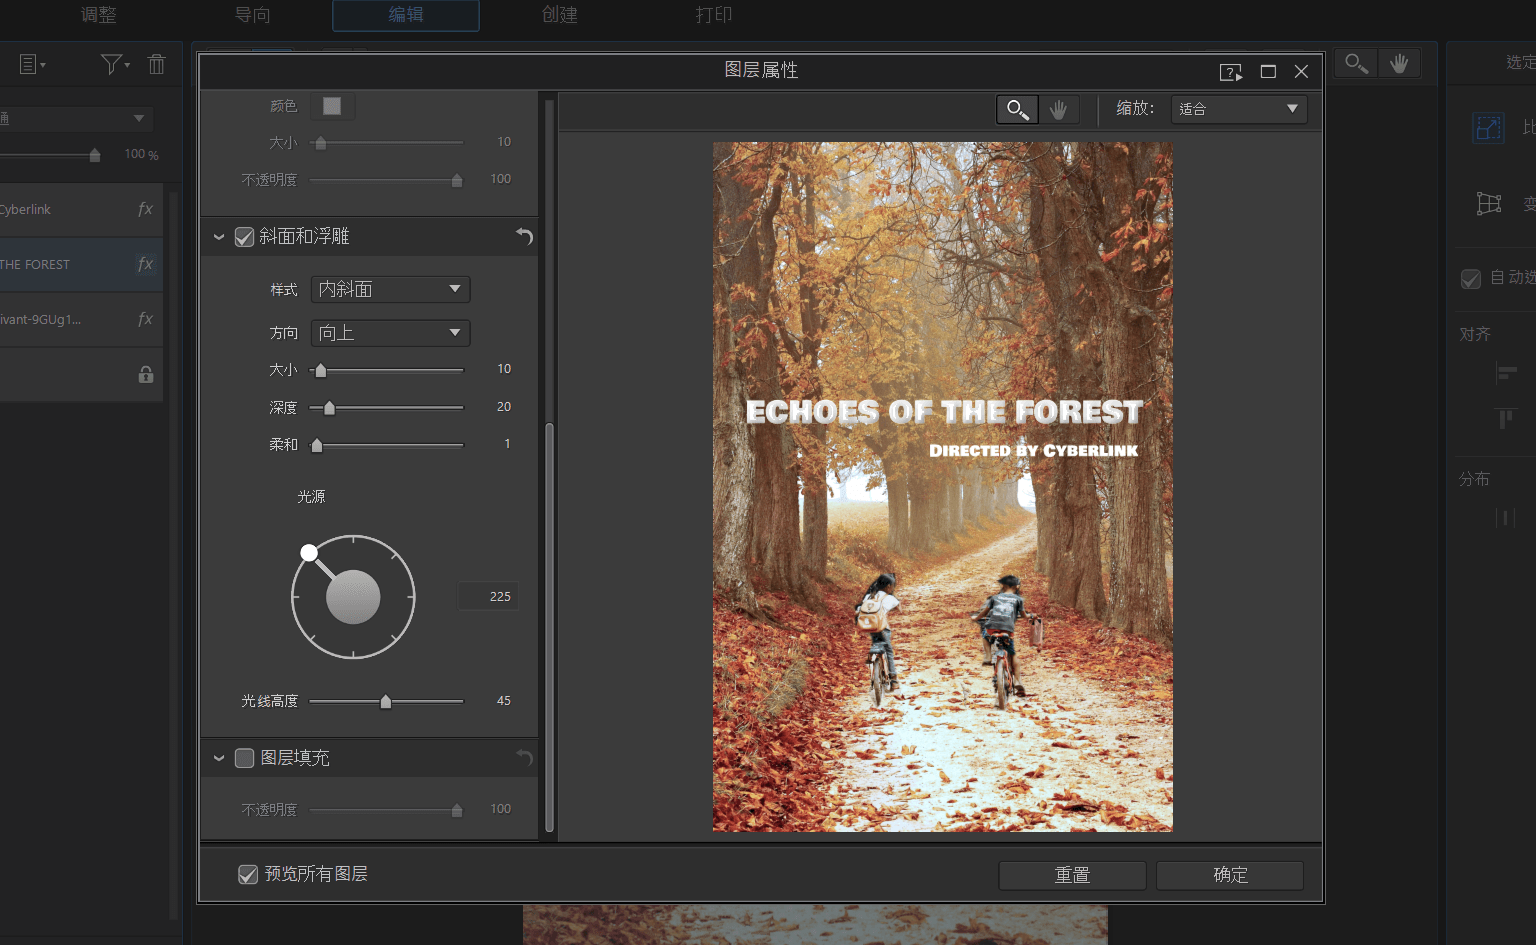Select the zoom magnifier tool in dialog

click(1017, 109)
